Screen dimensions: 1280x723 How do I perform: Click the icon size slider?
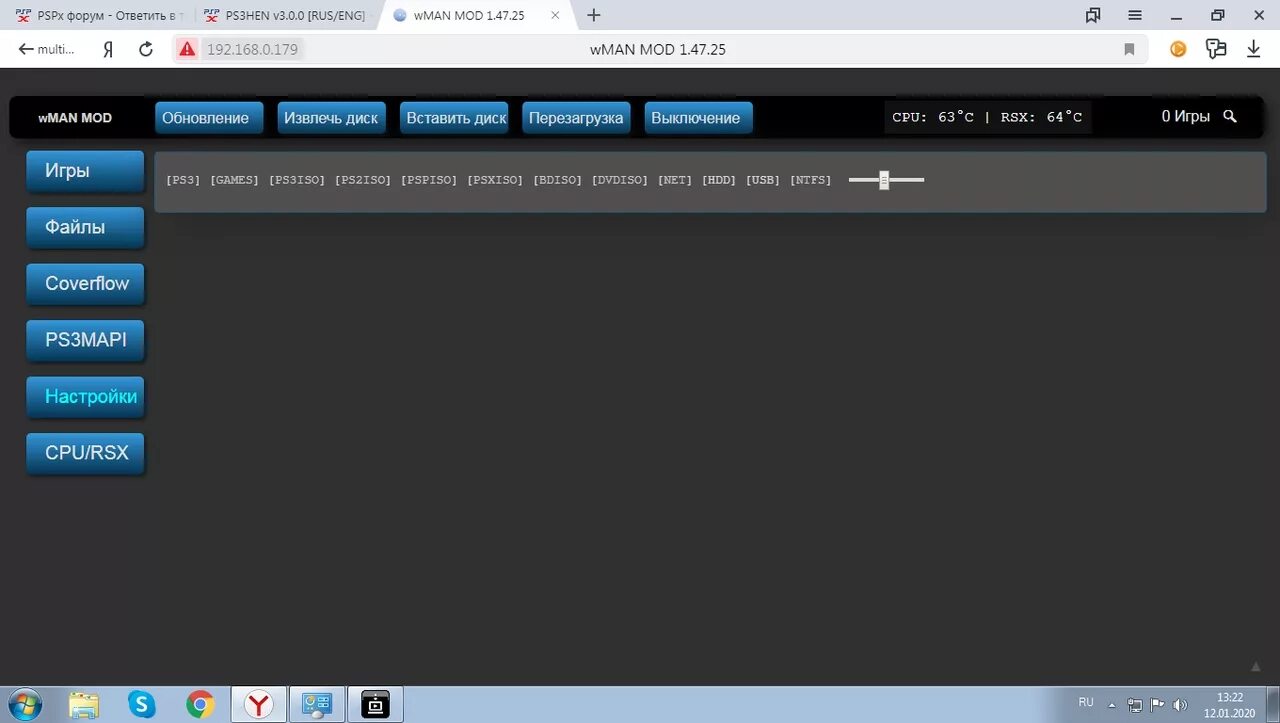(x=886, y=180)
